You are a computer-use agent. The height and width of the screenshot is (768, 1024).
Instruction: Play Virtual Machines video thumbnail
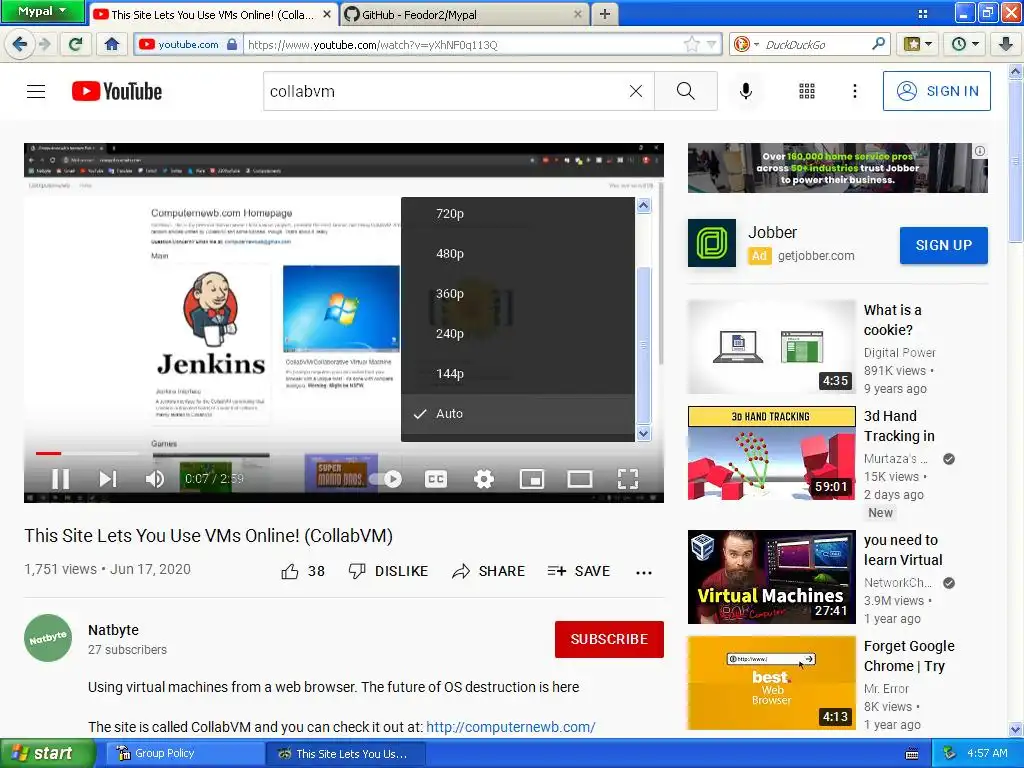point(771,577)
